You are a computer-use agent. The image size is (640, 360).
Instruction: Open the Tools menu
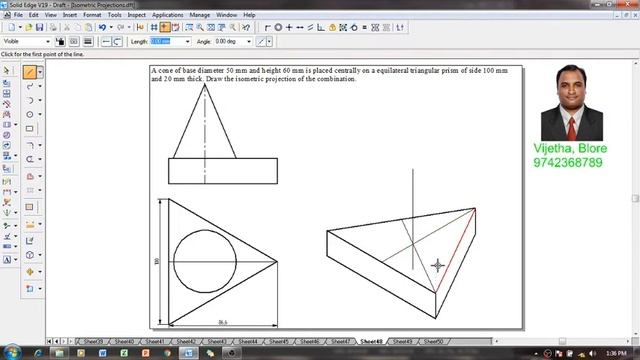pyautogui.click(x=114, y=15)
